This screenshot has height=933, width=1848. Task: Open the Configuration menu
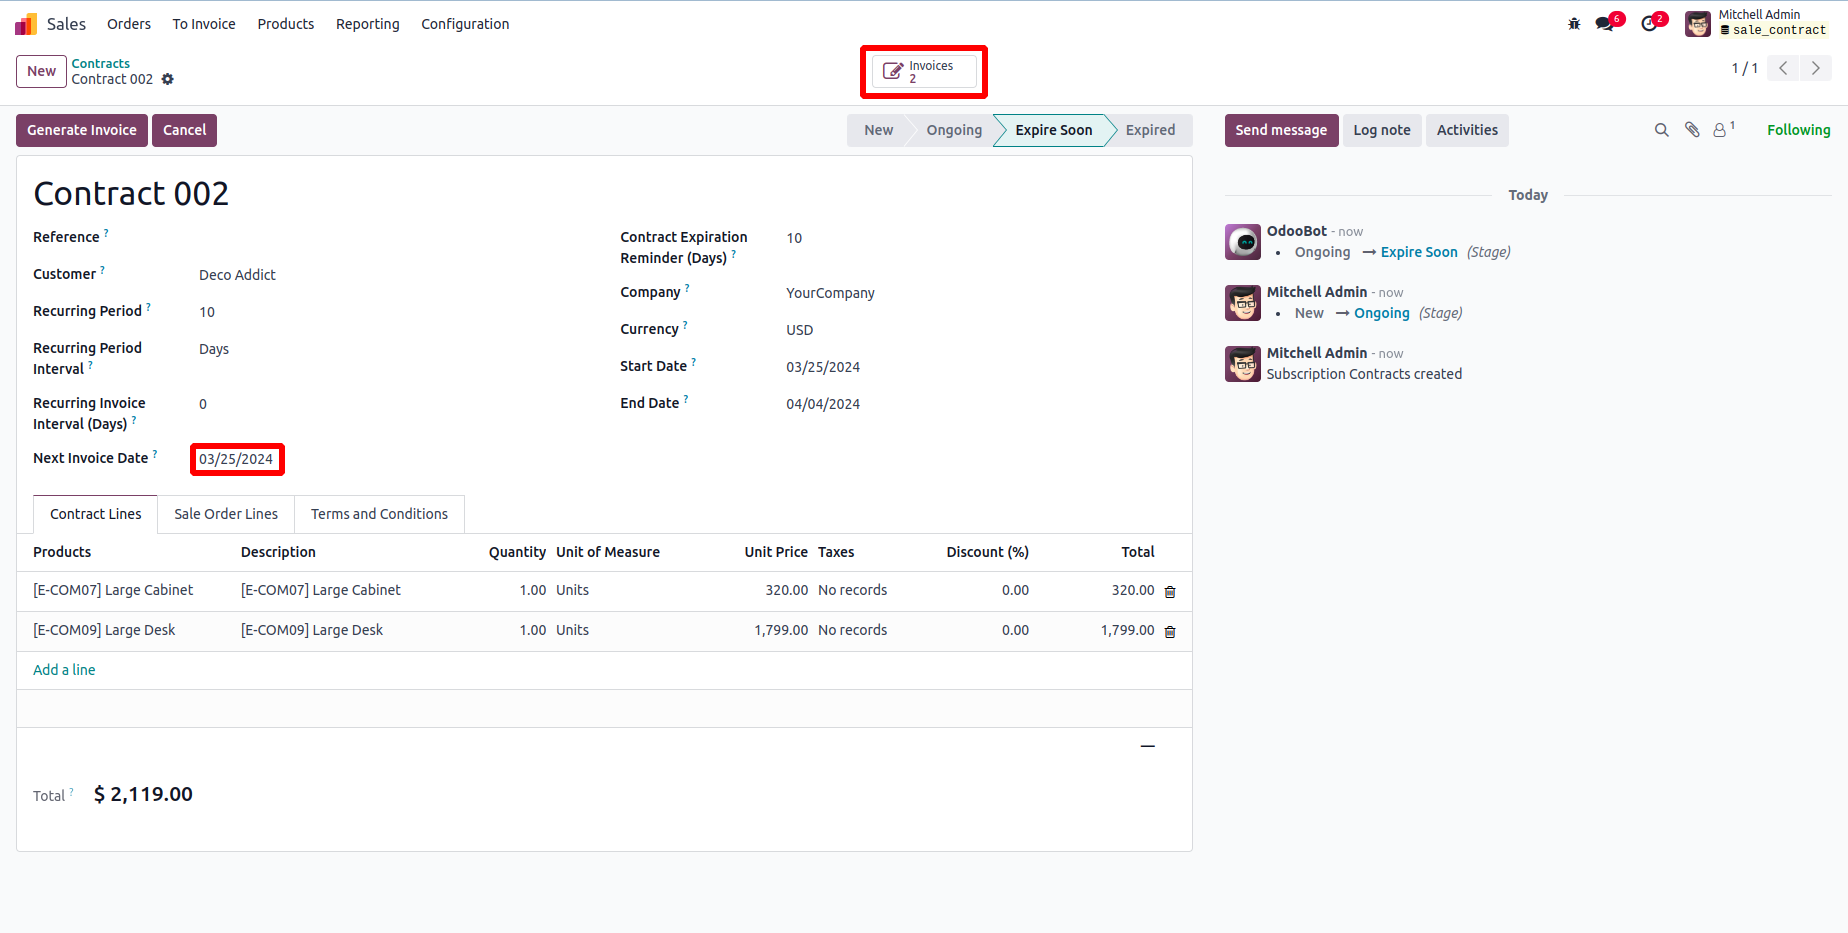click(x=465, y=24)
